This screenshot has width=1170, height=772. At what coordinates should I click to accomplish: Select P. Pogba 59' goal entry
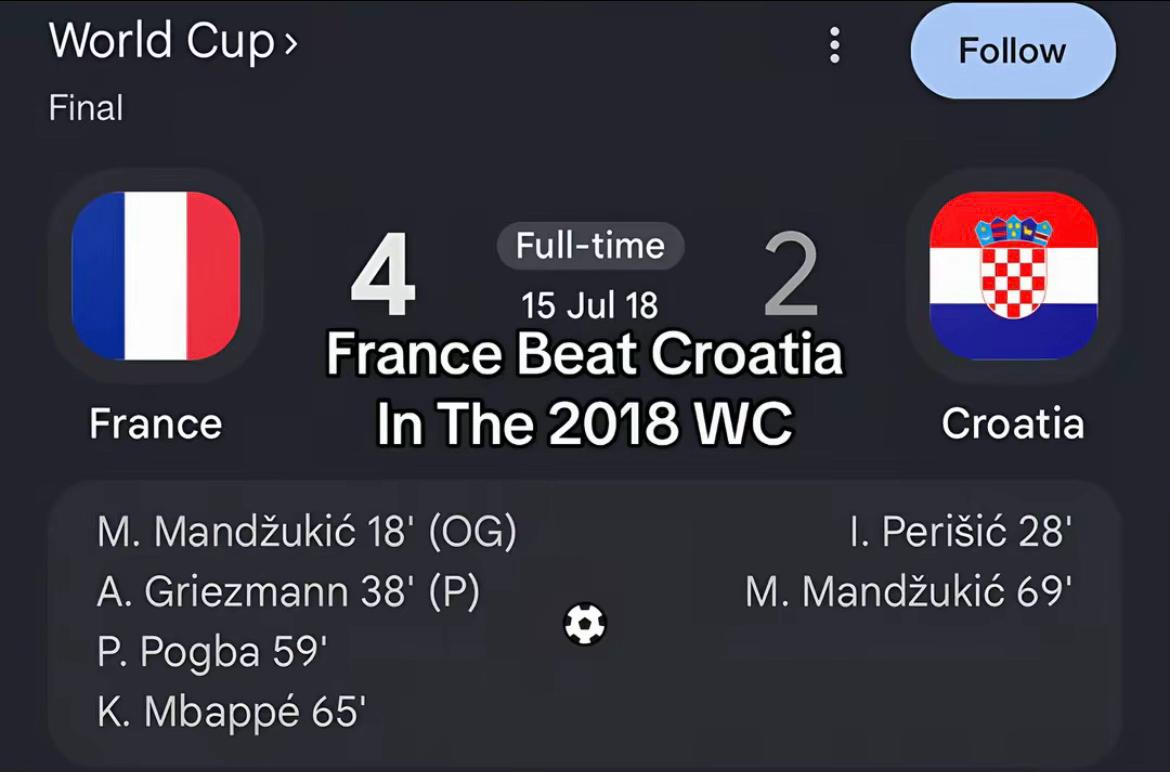(x=212, y=652)
